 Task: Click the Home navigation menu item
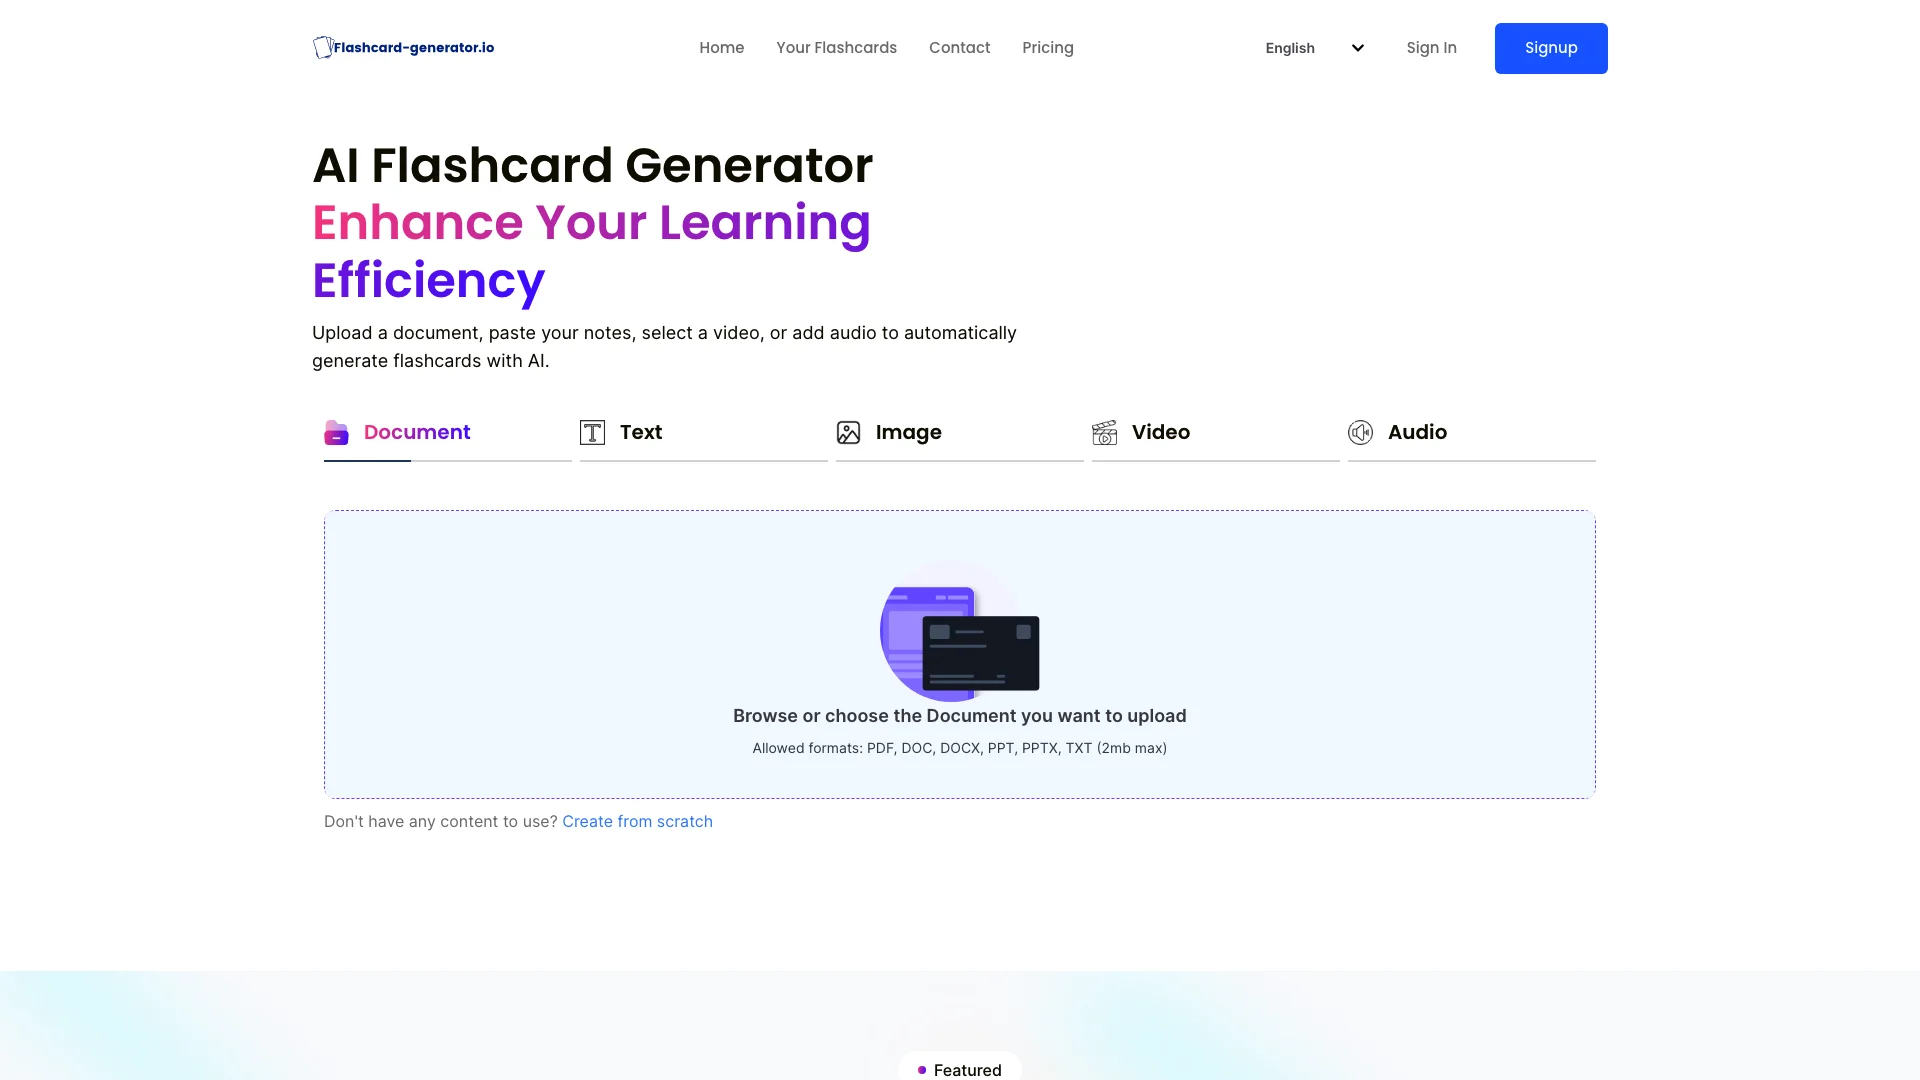[720, 47]
